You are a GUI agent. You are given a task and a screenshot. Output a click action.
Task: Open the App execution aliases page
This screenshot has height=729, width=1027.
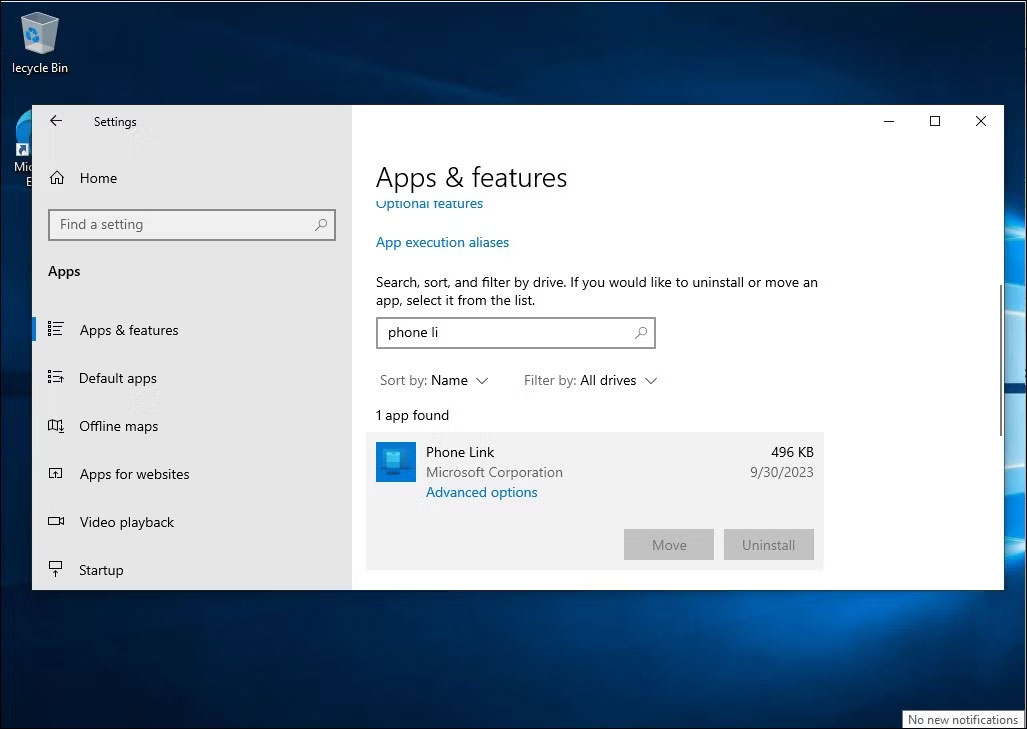(x=442, y=242)
